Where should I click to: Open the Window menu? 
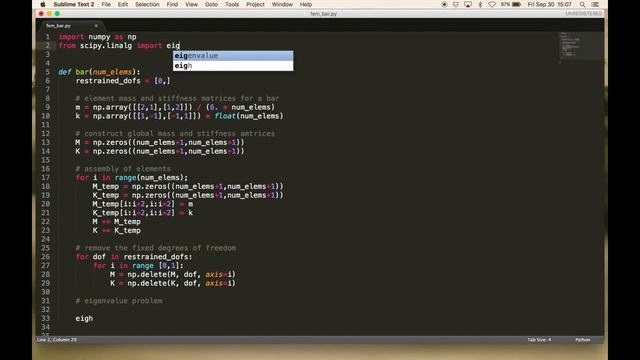click(282, 4)
